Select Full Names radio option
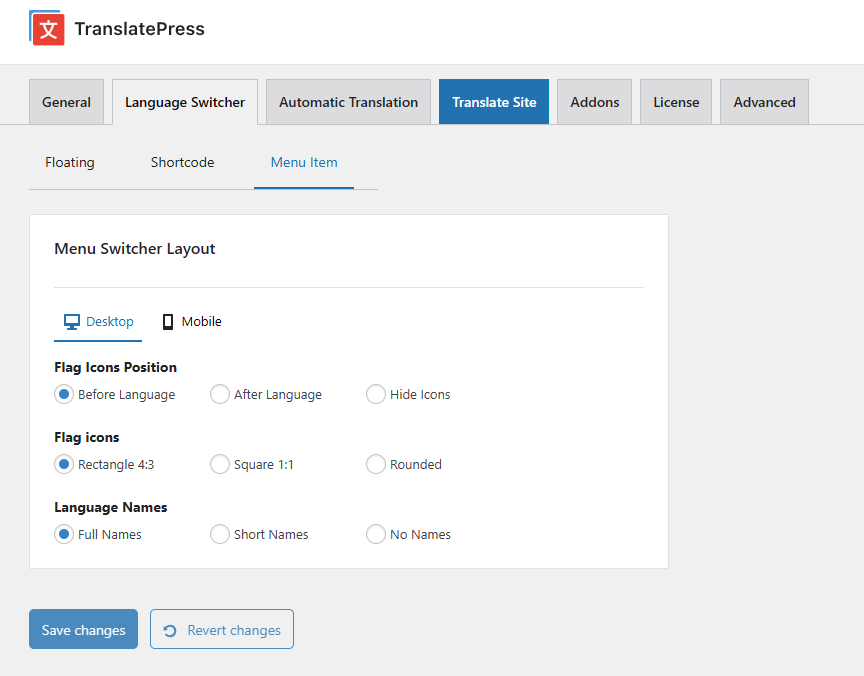 pyautogui.click(x=64, y=534)
